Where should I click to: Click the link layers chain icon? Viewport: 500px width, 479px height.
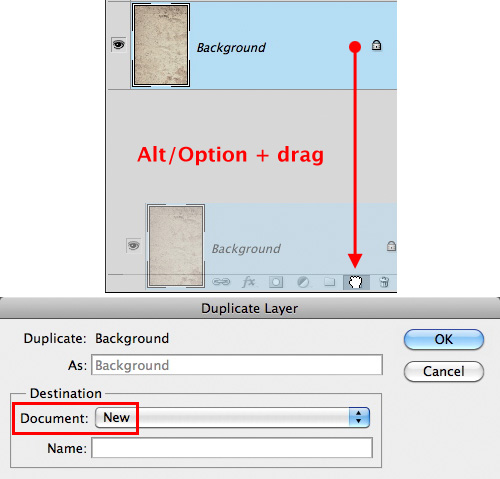point(221,282)
